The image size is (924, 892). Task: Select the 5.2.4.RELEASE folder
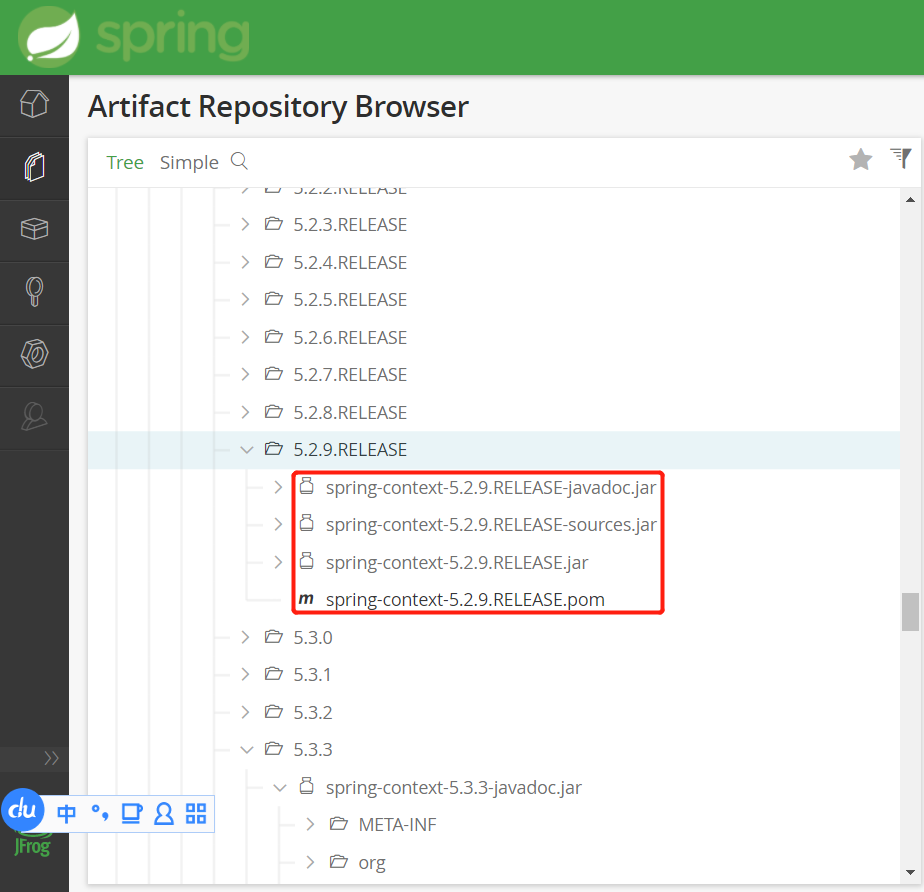[350, 262]
